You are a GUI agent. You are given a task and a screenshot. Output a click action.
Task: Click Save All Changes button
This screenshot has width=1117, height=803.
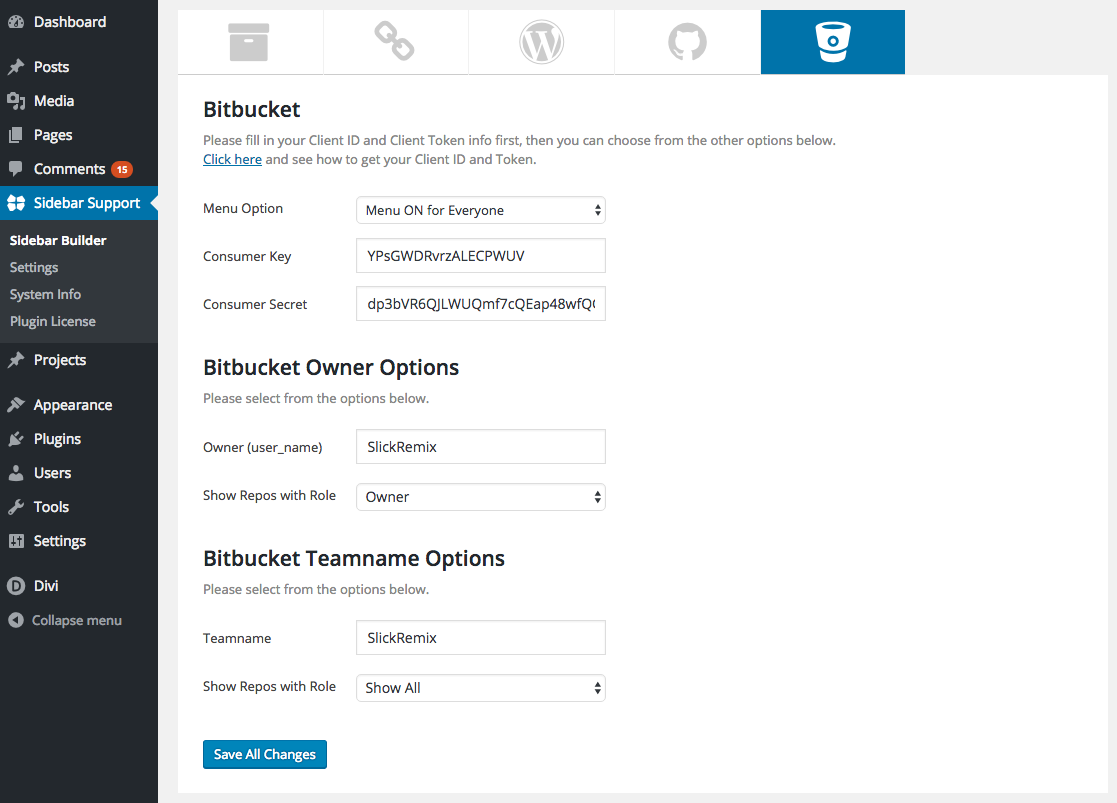coord(265,755)
